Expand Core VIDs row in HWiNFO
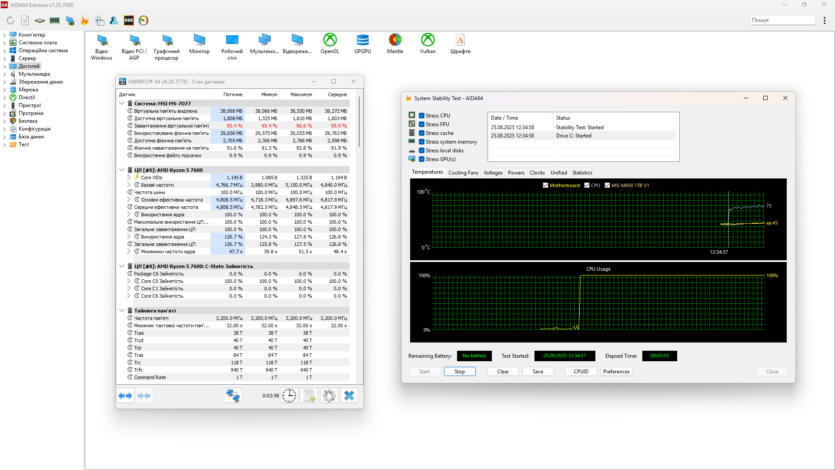The image size is (835, 470). [129, 177]
